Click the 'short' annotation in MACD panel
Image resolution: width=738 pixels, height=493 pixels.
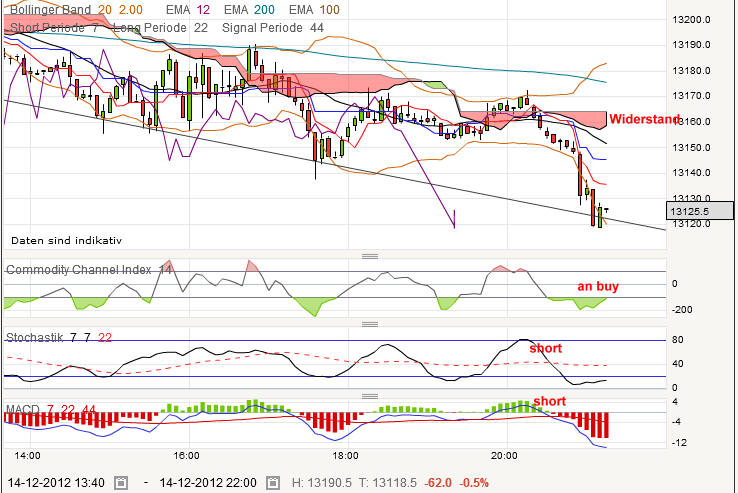[x=549, y=401]
